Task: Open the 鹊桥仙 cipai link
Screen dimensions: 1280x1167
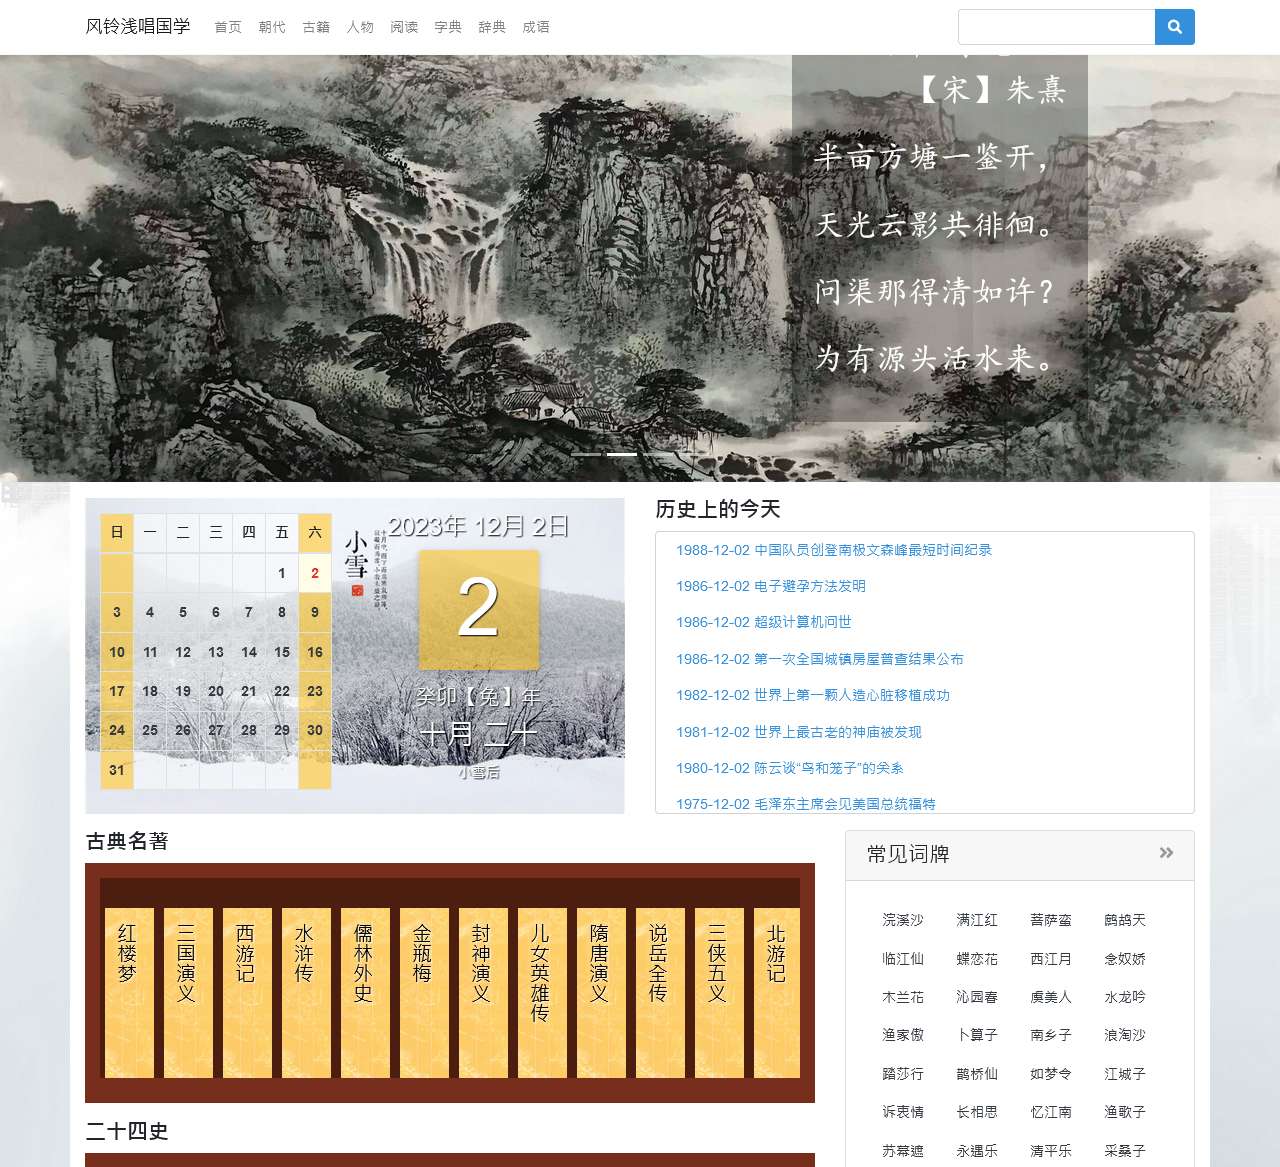Action: (977, 1074)
